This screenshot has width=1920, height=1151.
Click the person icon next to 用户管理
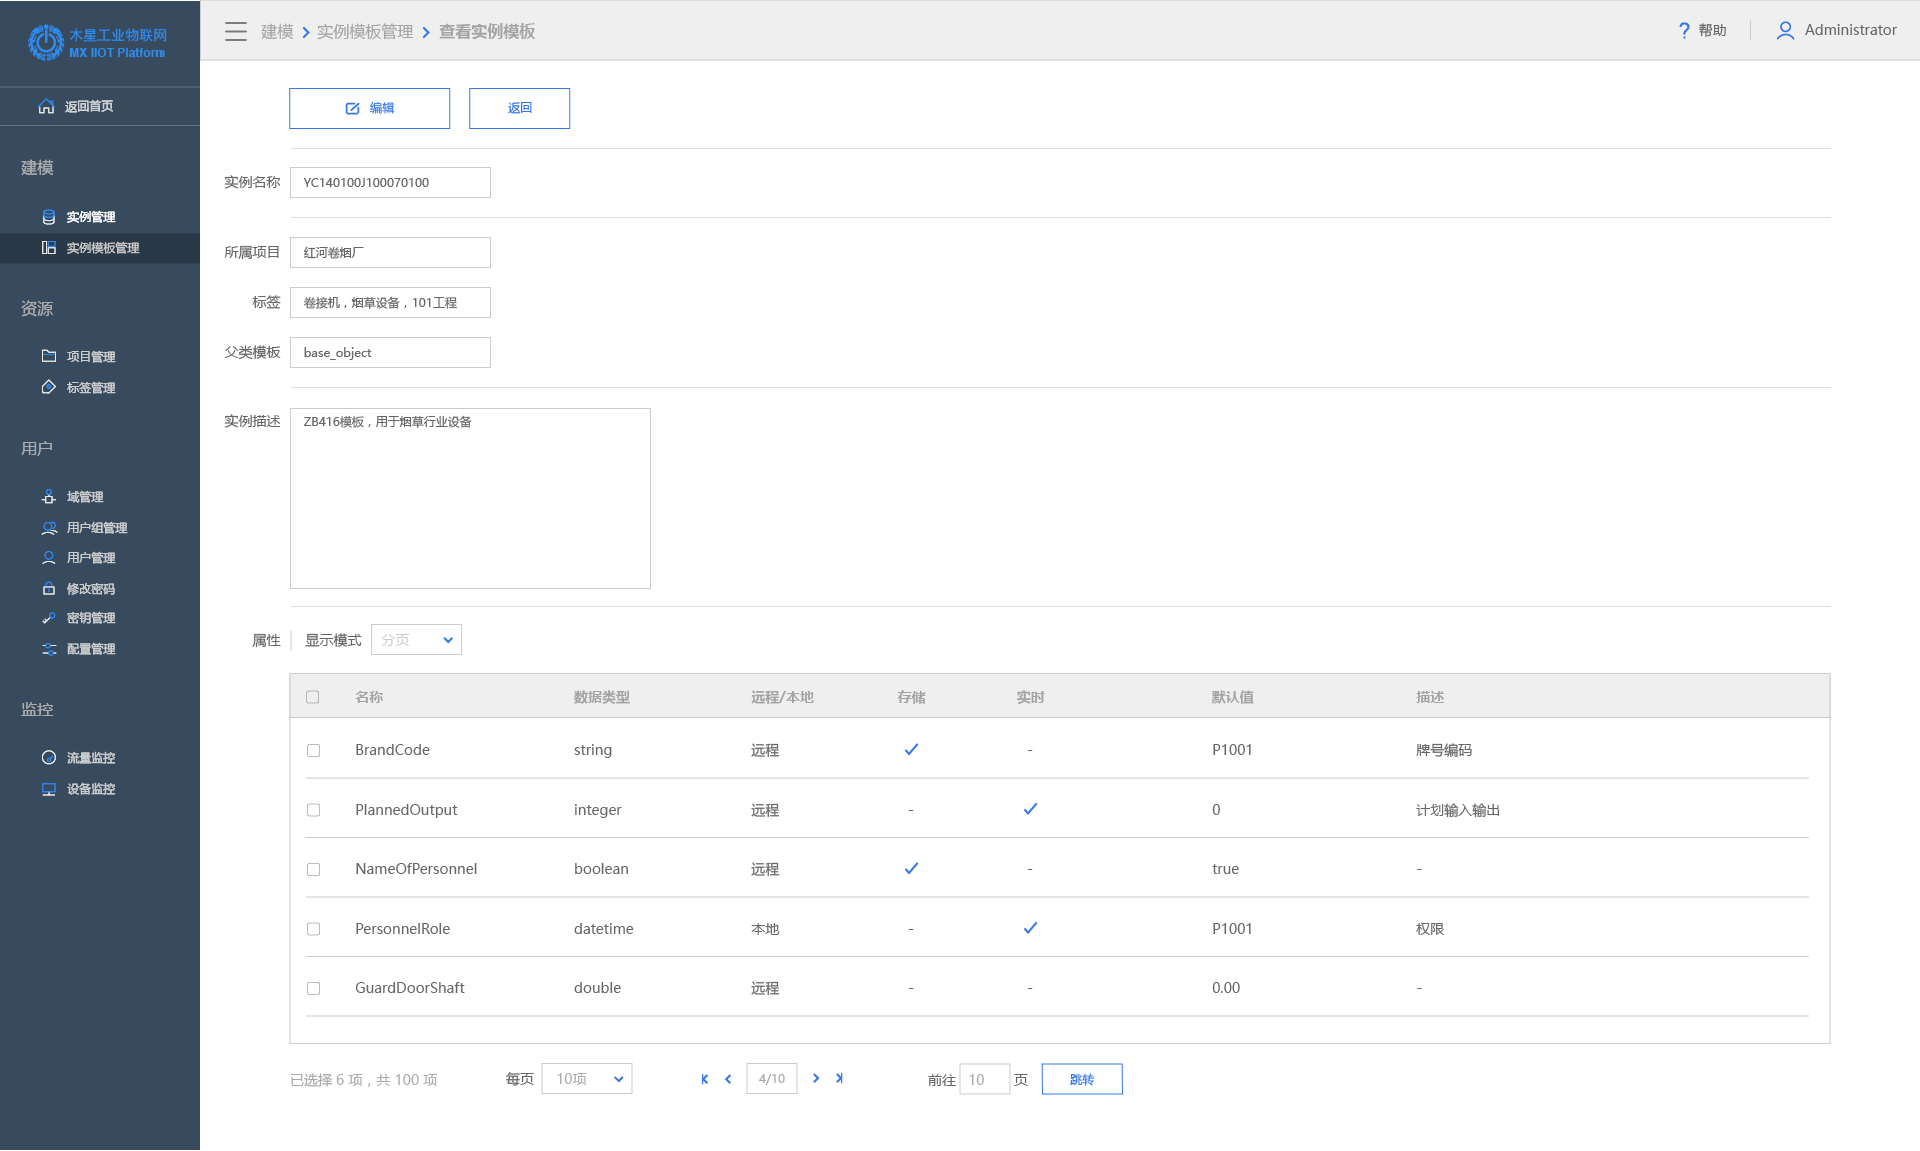coord(48,558)
